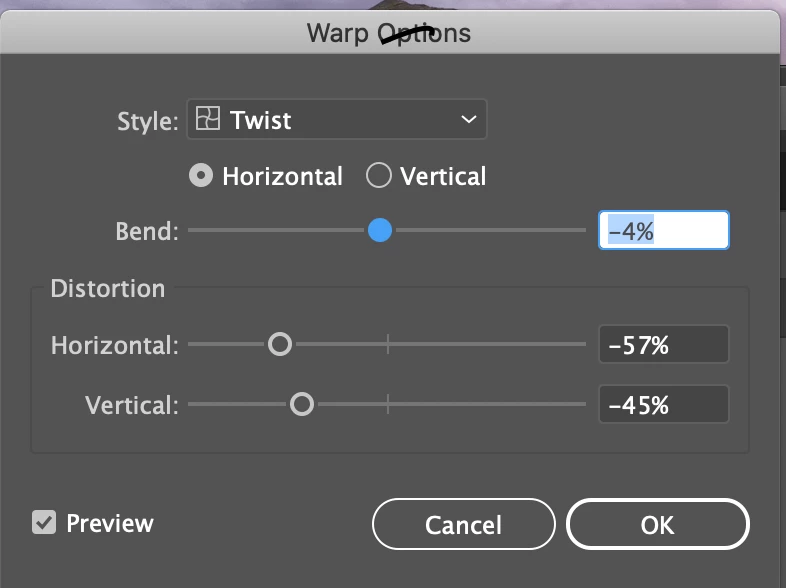786x588 pixels.
Task: Click the Distortion Horizontal slider handle
Action: (280, 345)
